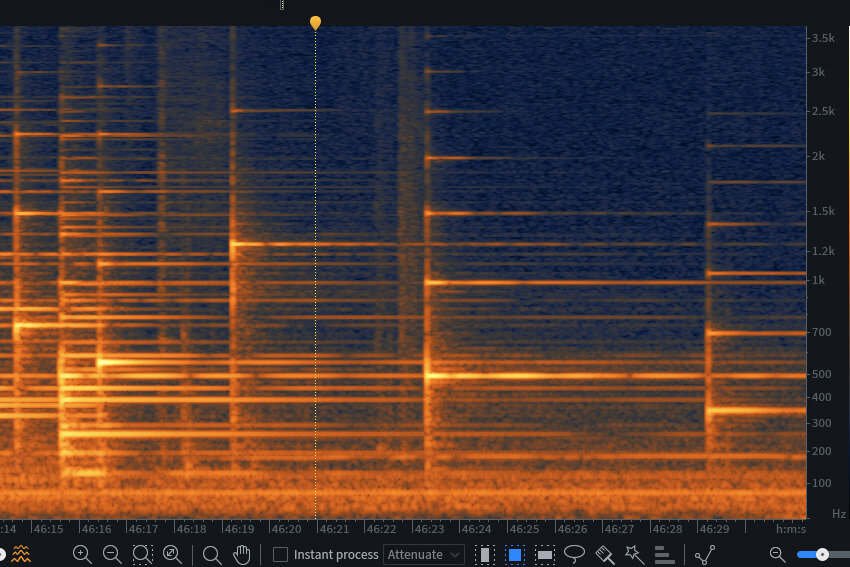850x567 pixels.
Task: Select the Harmonics selection tool
Action: coord(664,555)
